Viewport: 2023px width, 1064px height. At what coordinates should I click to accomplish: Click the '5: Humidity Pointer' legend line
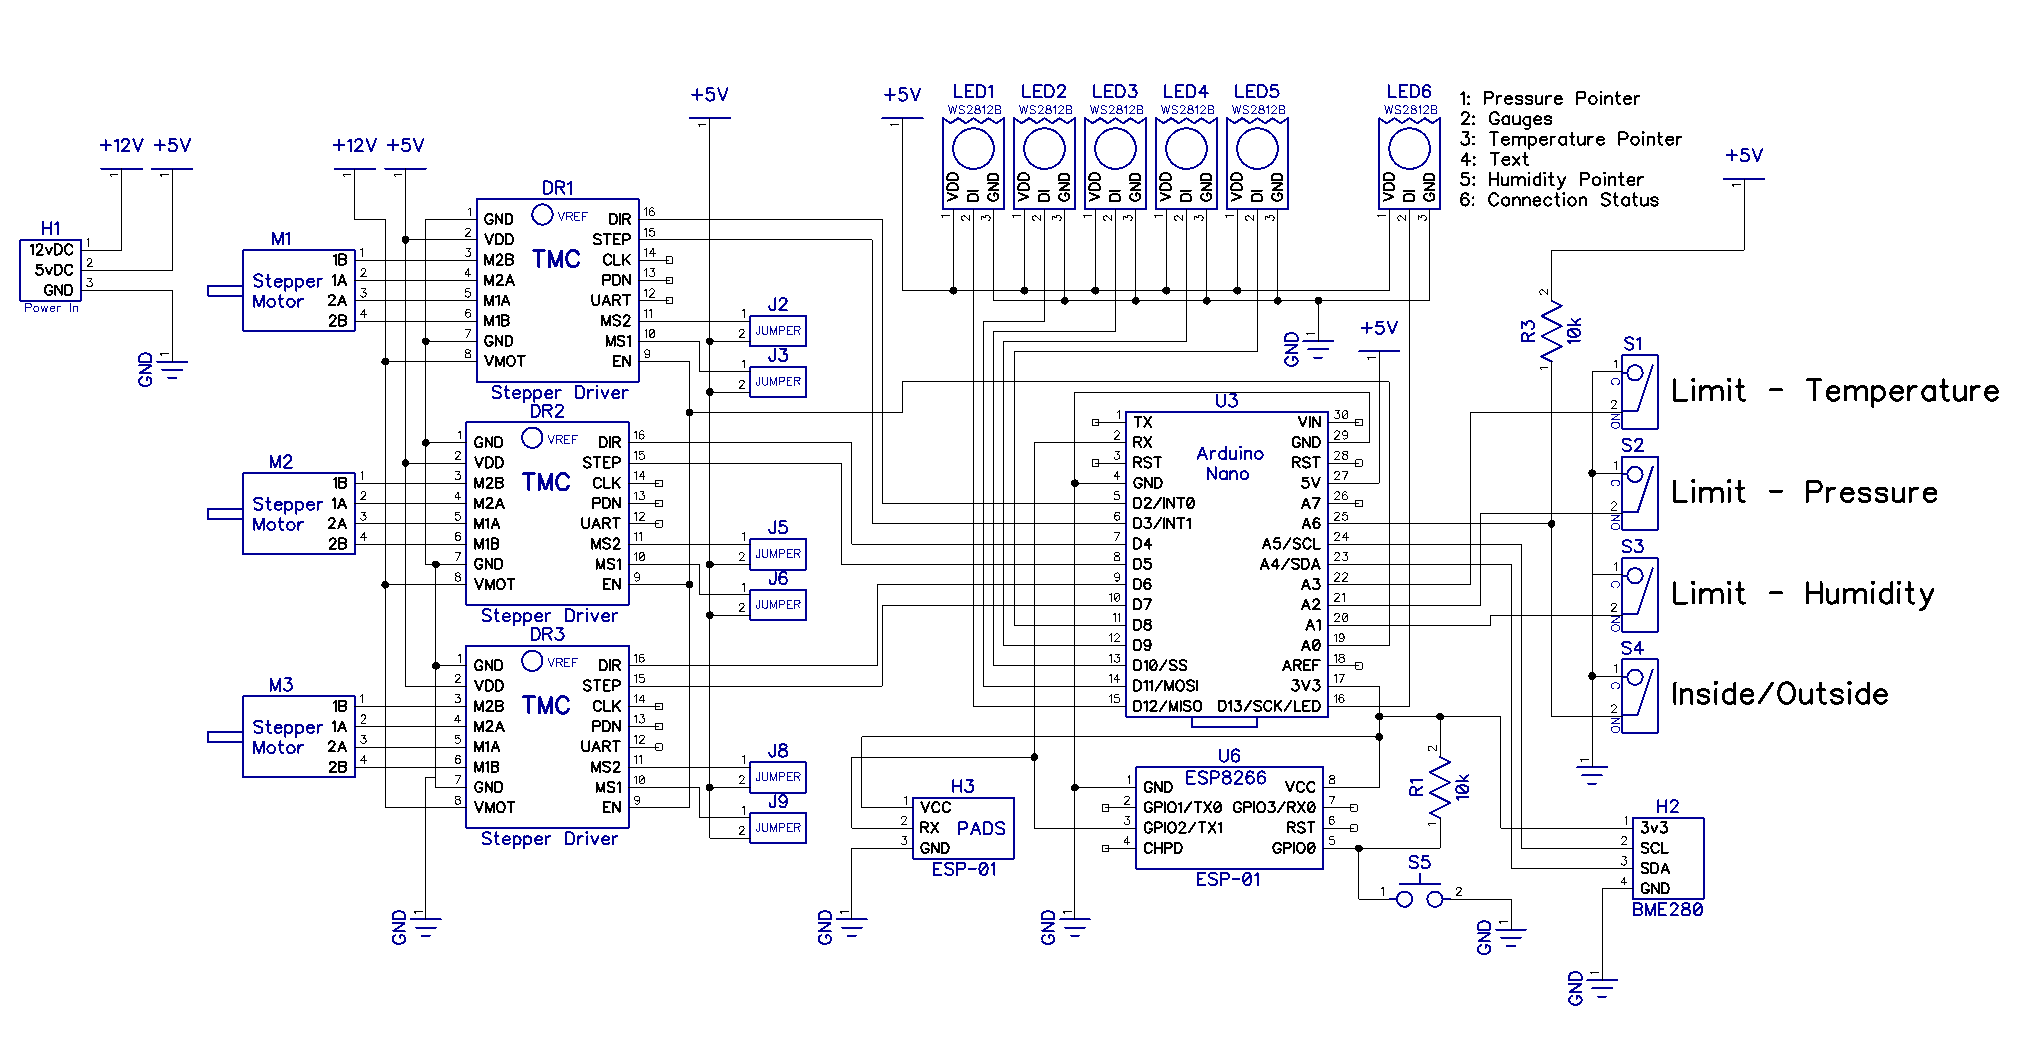[1551, 180]
